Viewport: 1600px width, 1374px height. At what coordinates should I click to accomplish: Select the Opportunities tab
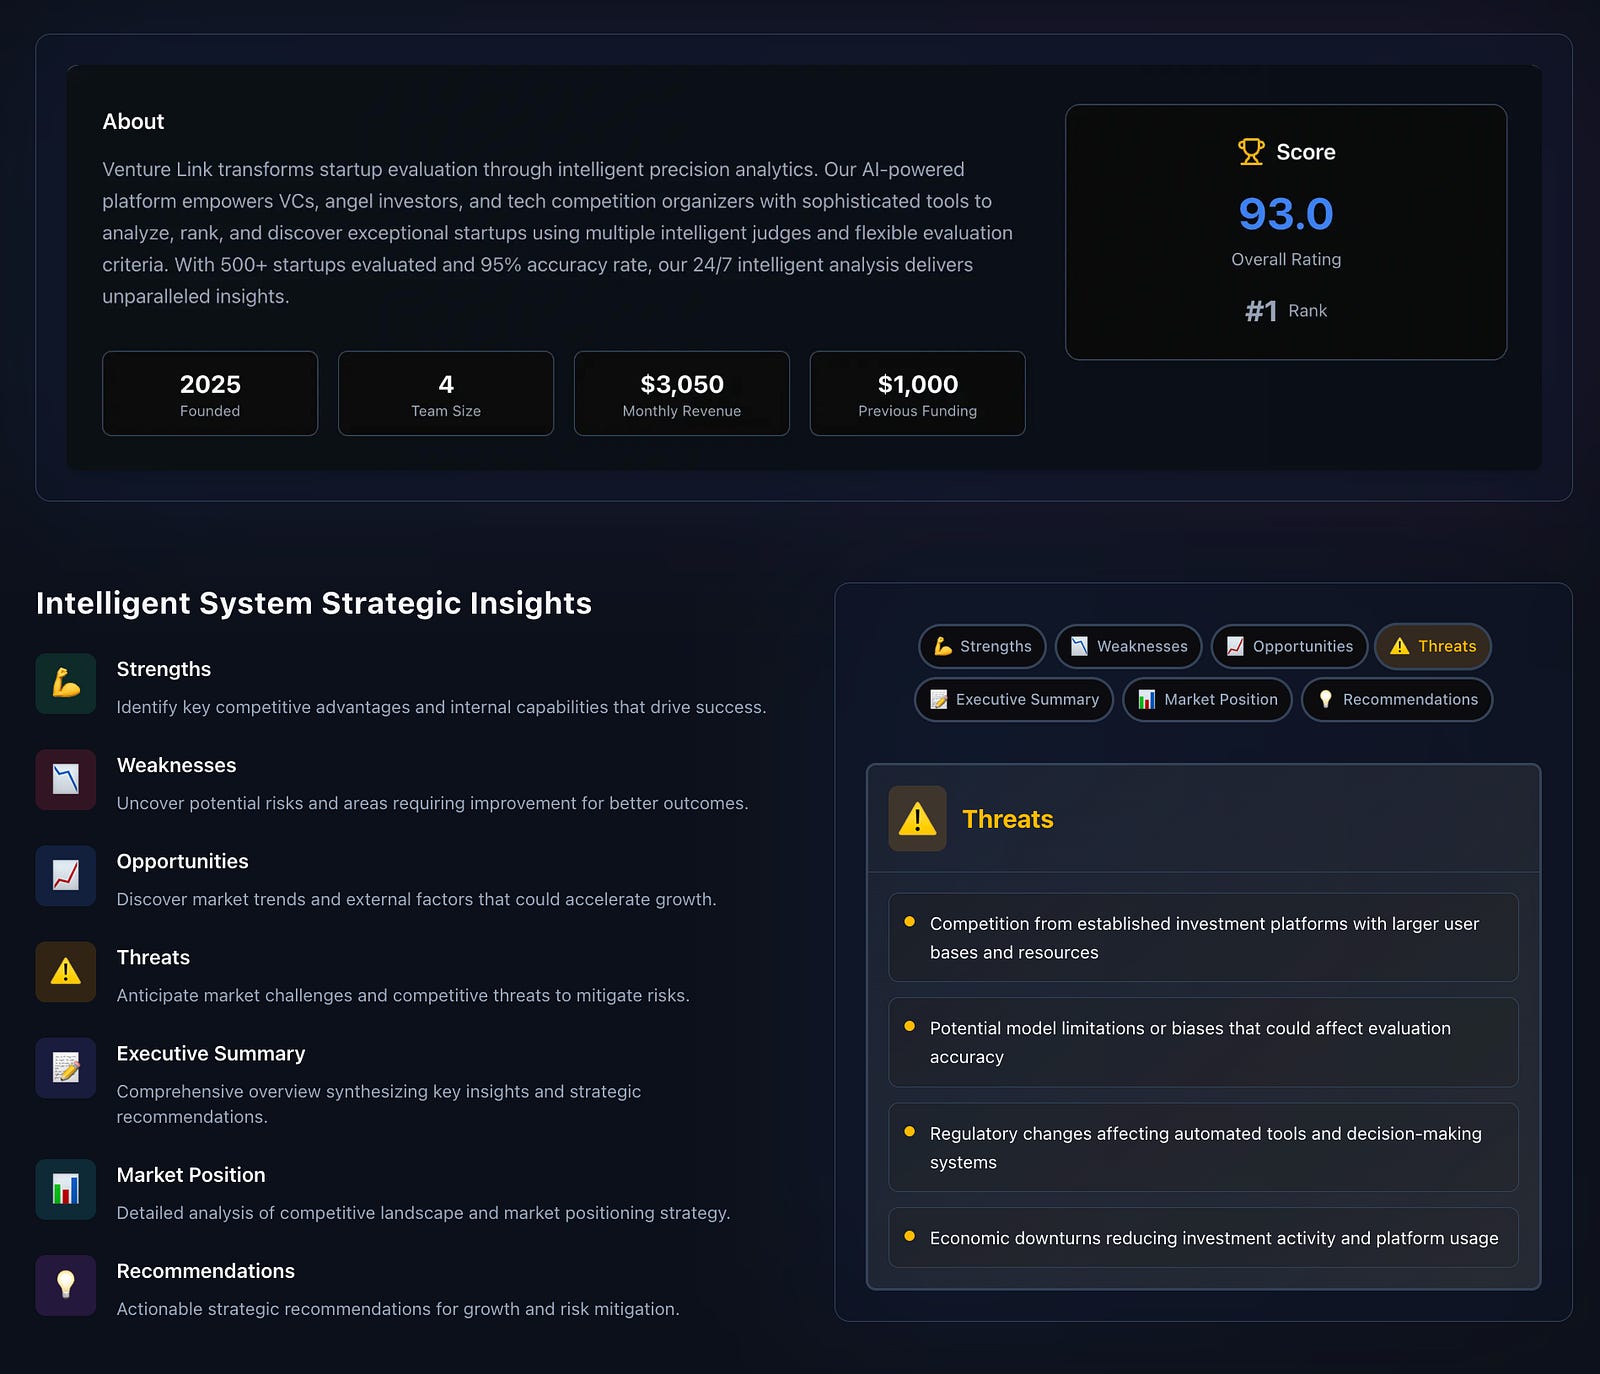(1289, 646)
